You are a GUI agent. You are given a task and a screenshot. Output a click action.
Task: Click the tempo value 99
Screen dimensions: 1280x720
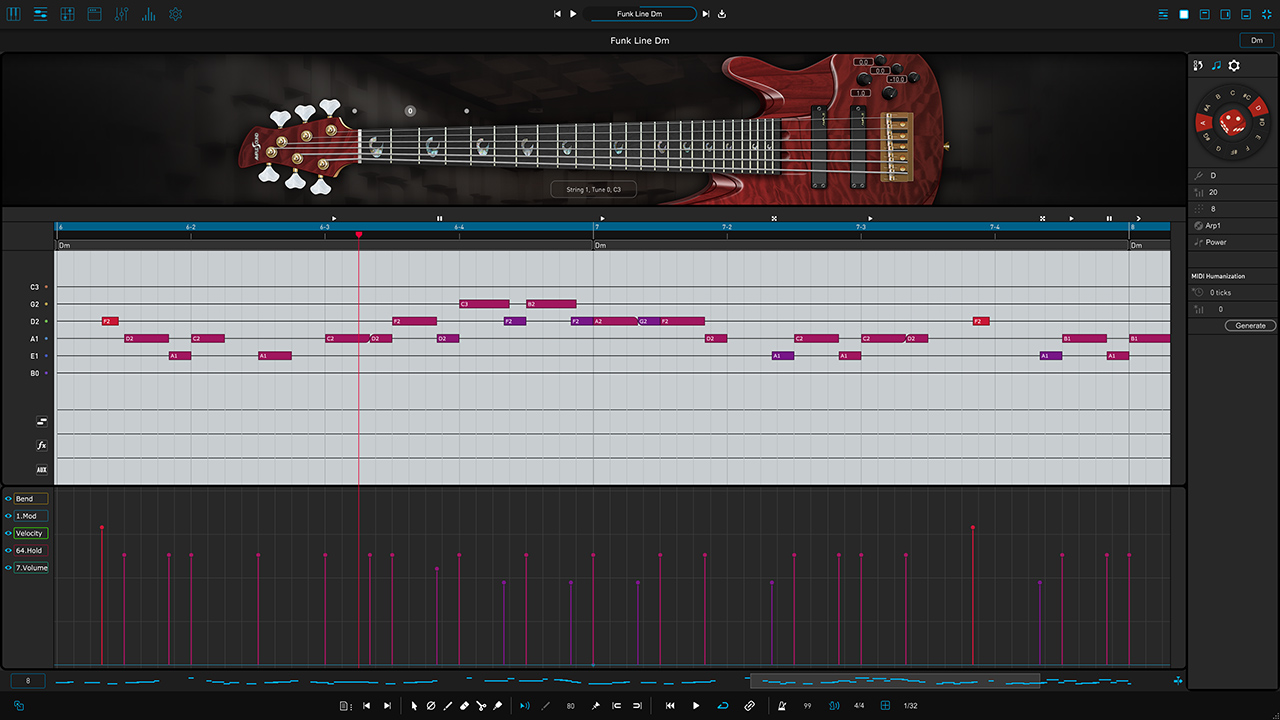tap(808, 706)
